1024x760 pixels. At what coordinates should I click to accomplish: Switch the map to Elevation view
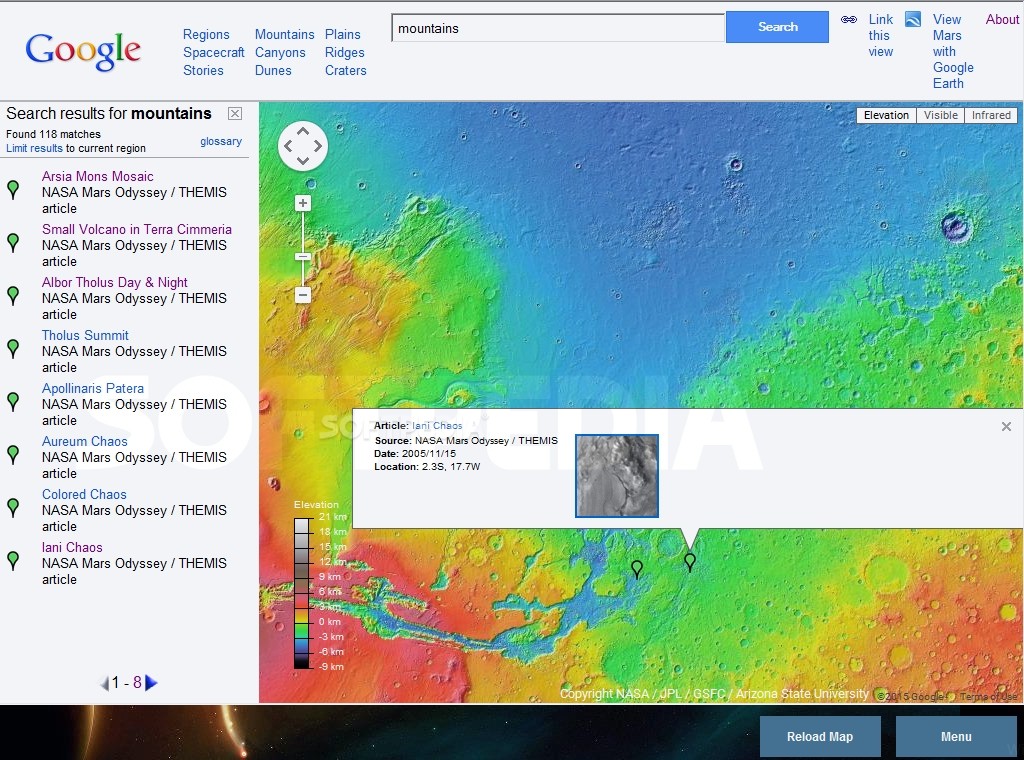click(886, 115)
